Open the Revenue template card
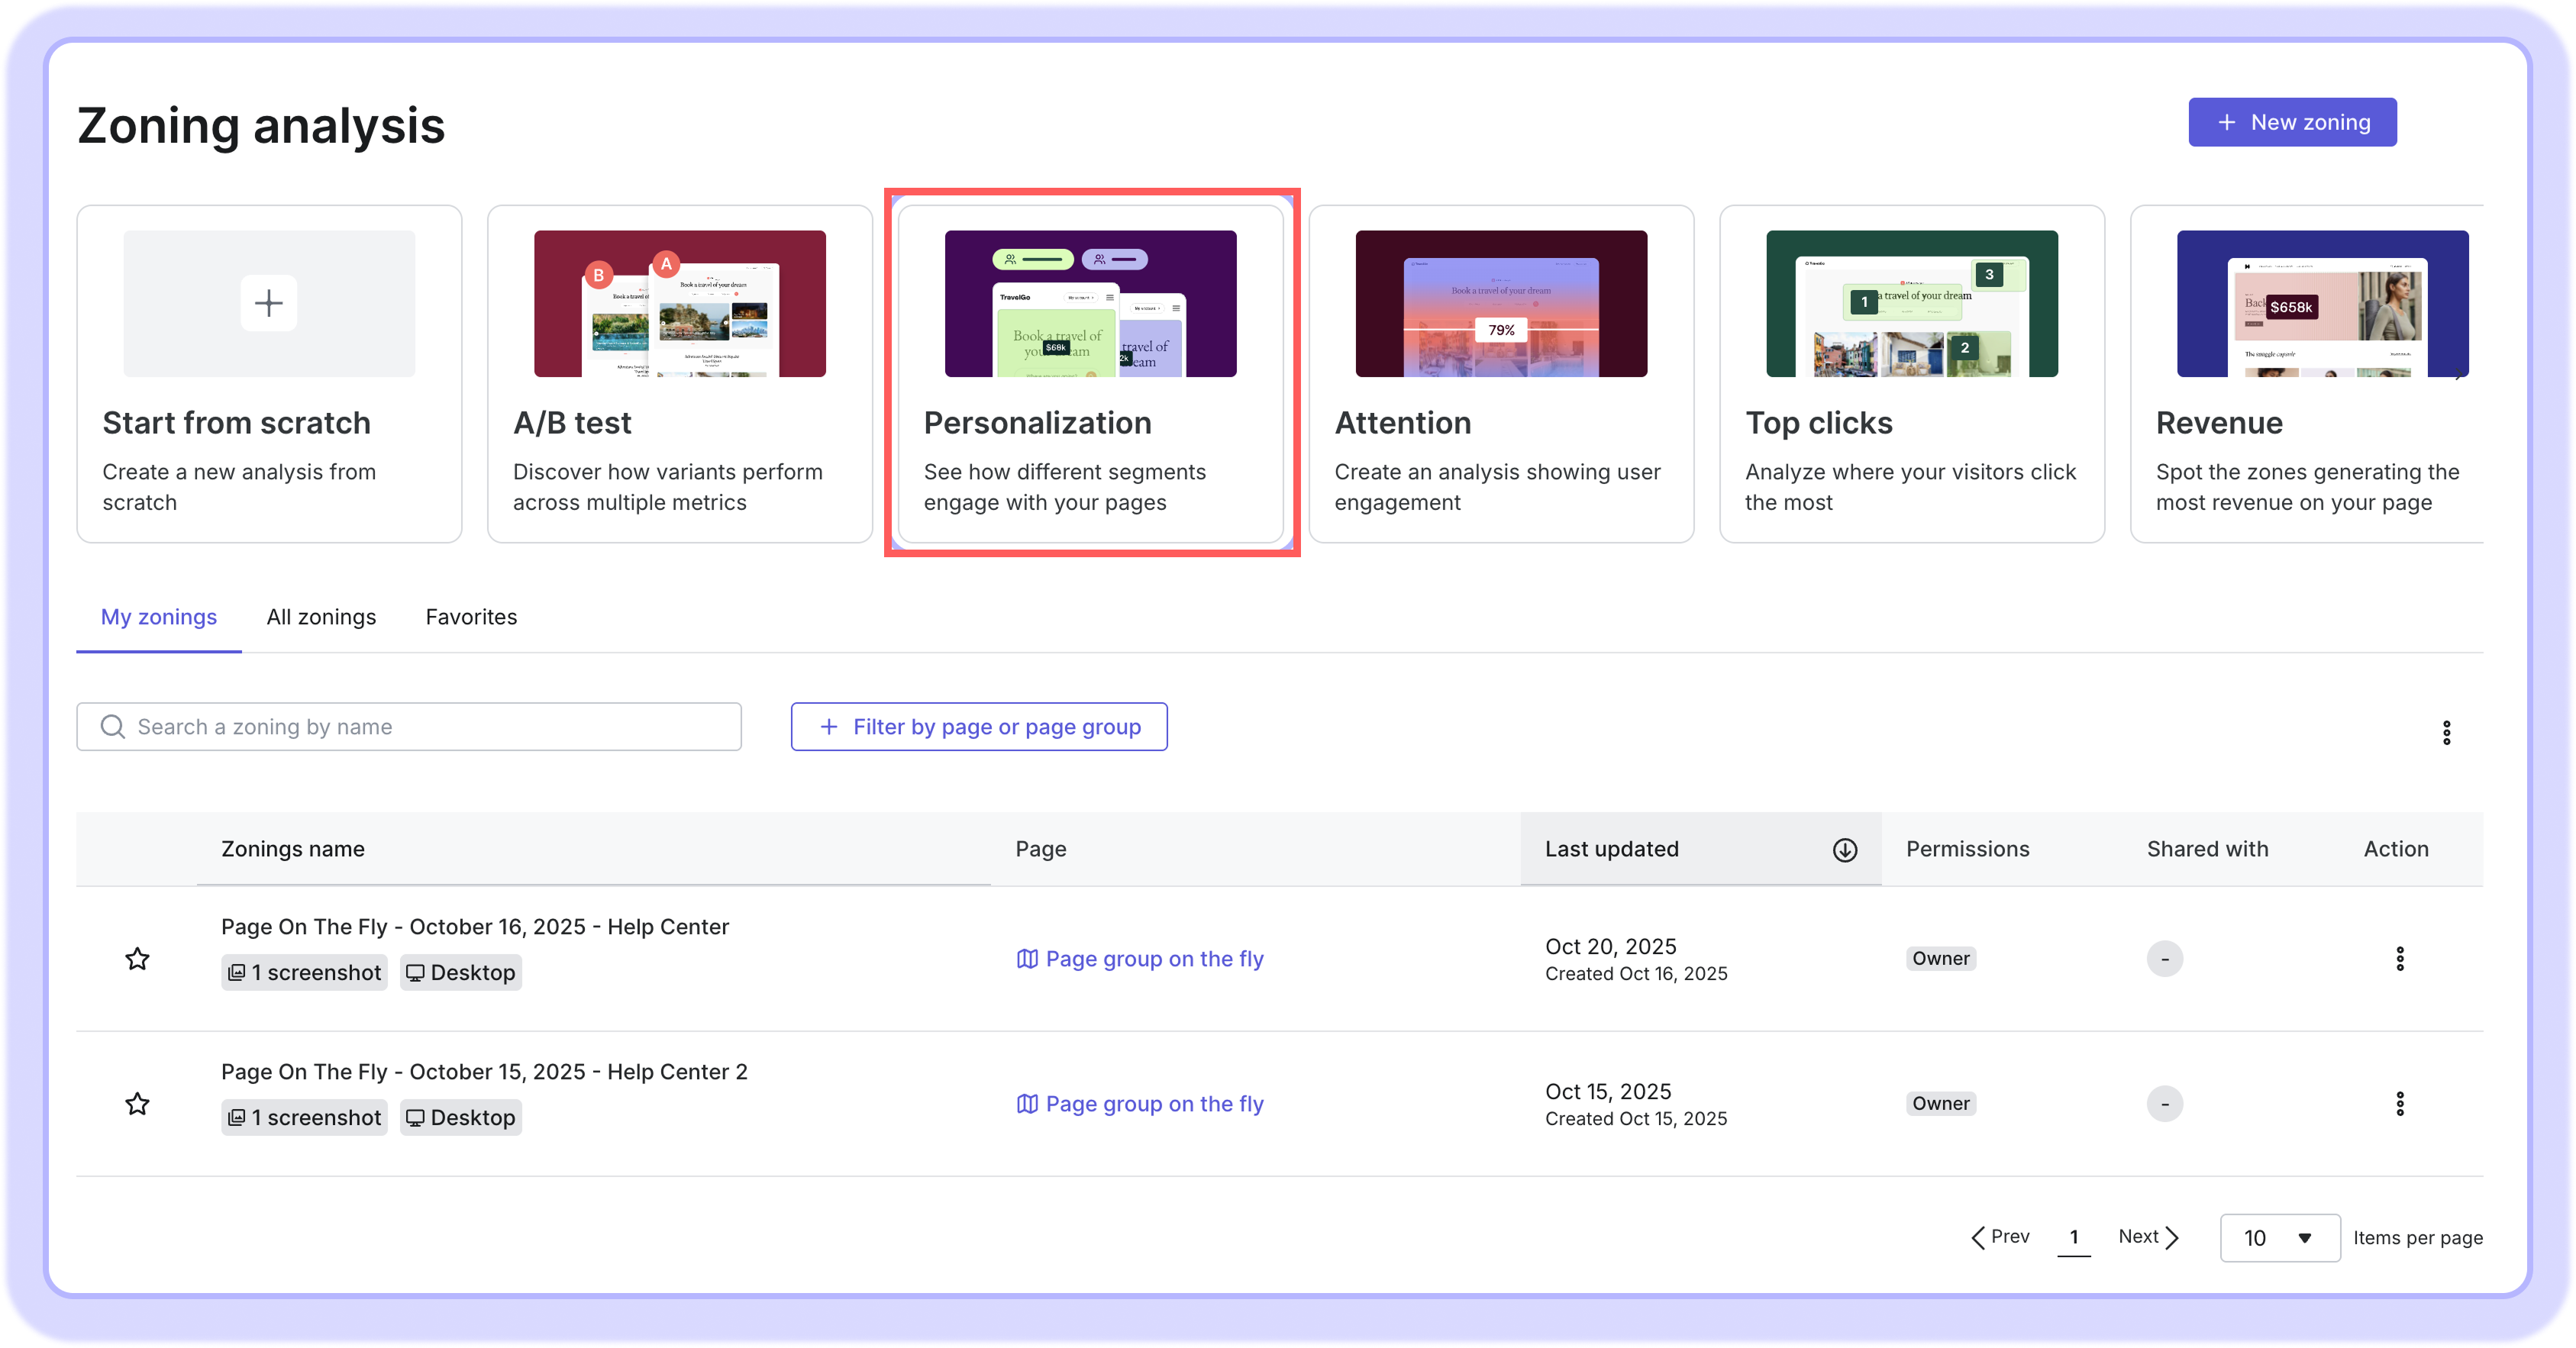 coord(2307,373)
